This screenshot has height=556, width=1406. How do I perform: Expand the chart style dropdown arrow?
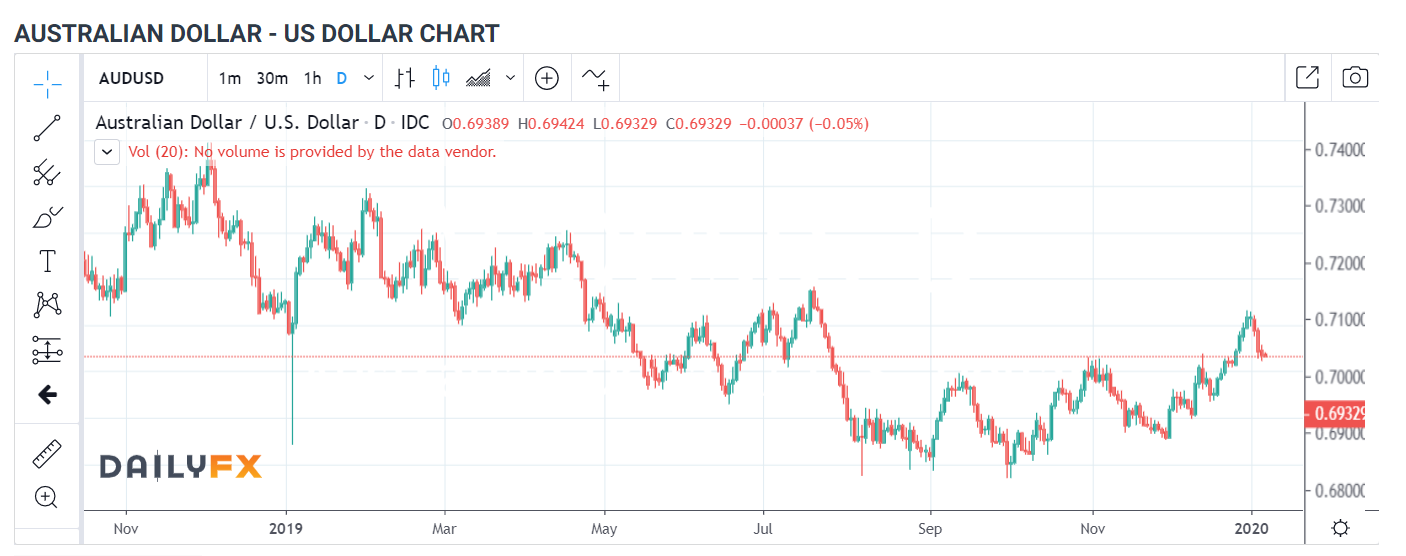[511, 77]
